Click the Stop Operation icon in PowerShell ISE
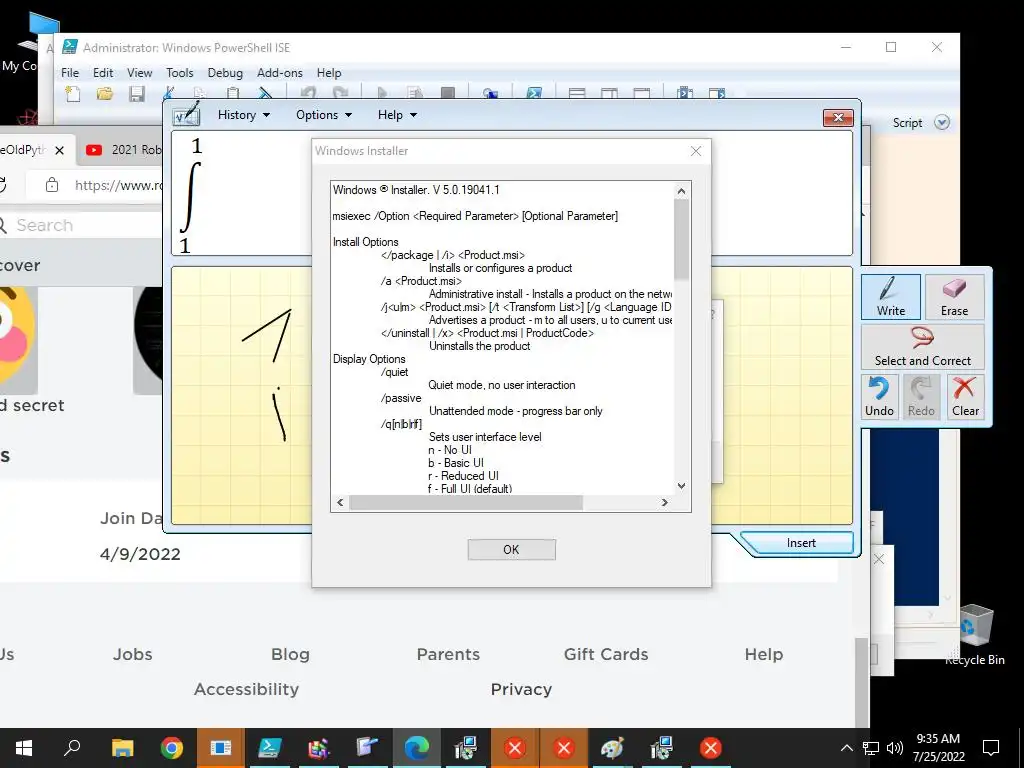Viewport: 1024px width, 768px height. (x=447, y=93)
